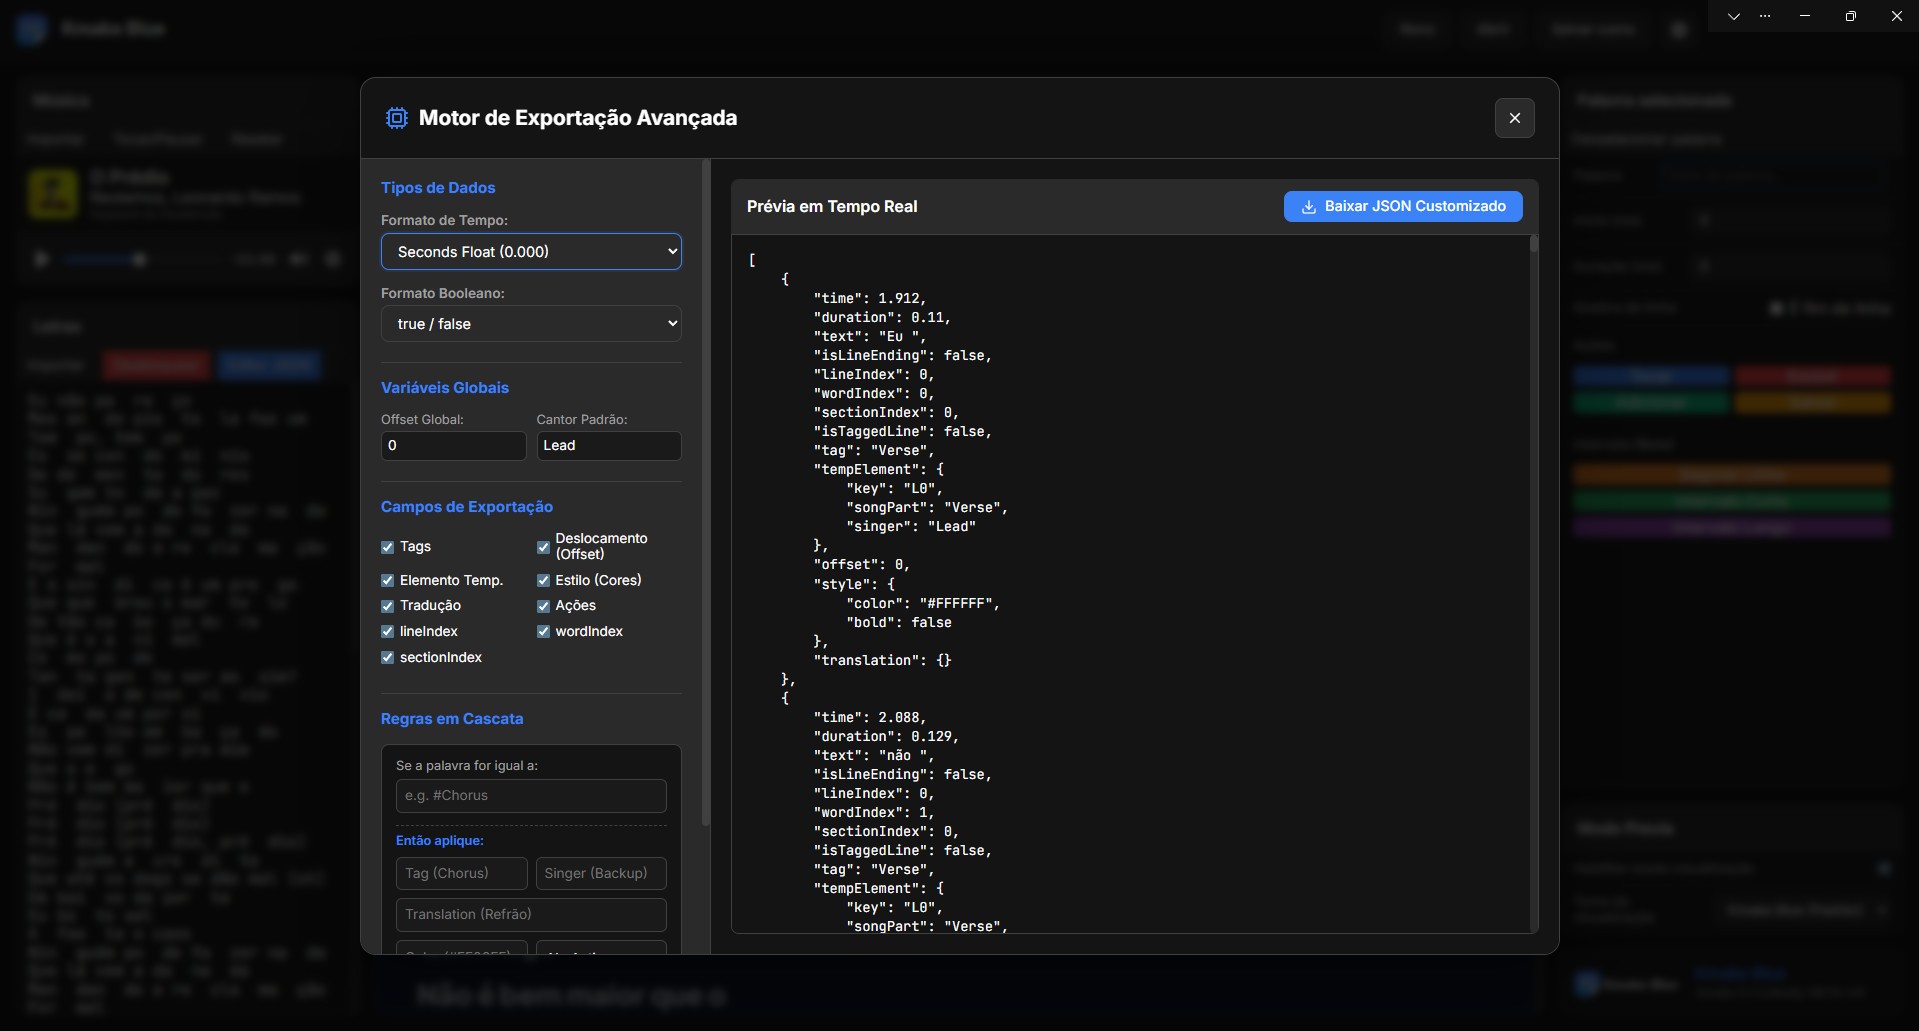Toggle the Ações checkbox

pos(543,606)
